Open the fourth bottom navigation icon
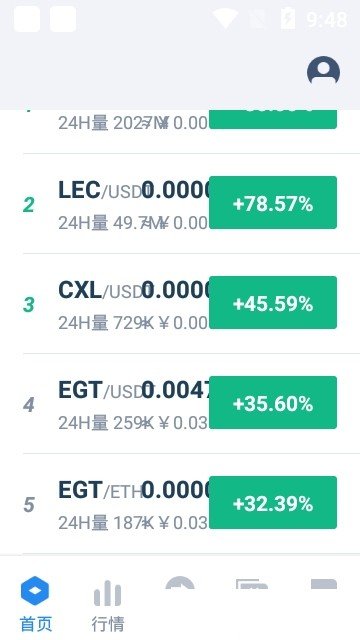This screenshot has height=640, width=360. pyautogui.click(x=252, y=584)
